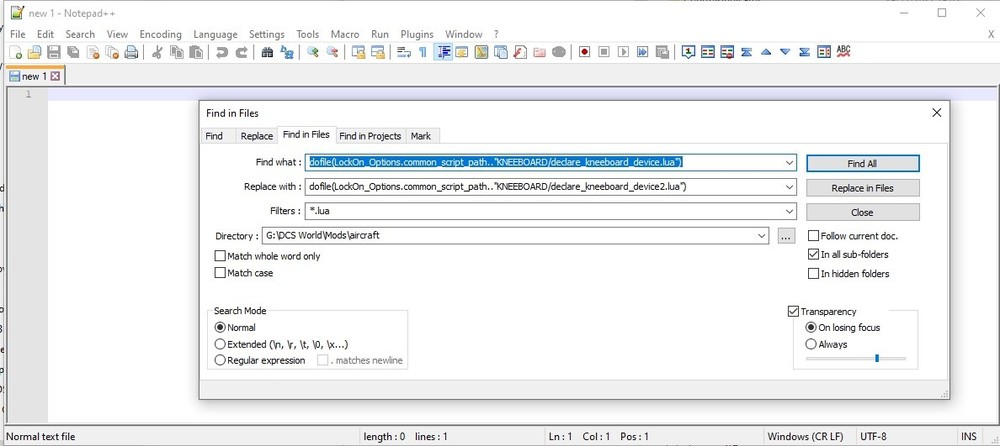Screen dimensions: 1000x446
Task: Close the new 1 document tab
Action: (x=55, y=77)
